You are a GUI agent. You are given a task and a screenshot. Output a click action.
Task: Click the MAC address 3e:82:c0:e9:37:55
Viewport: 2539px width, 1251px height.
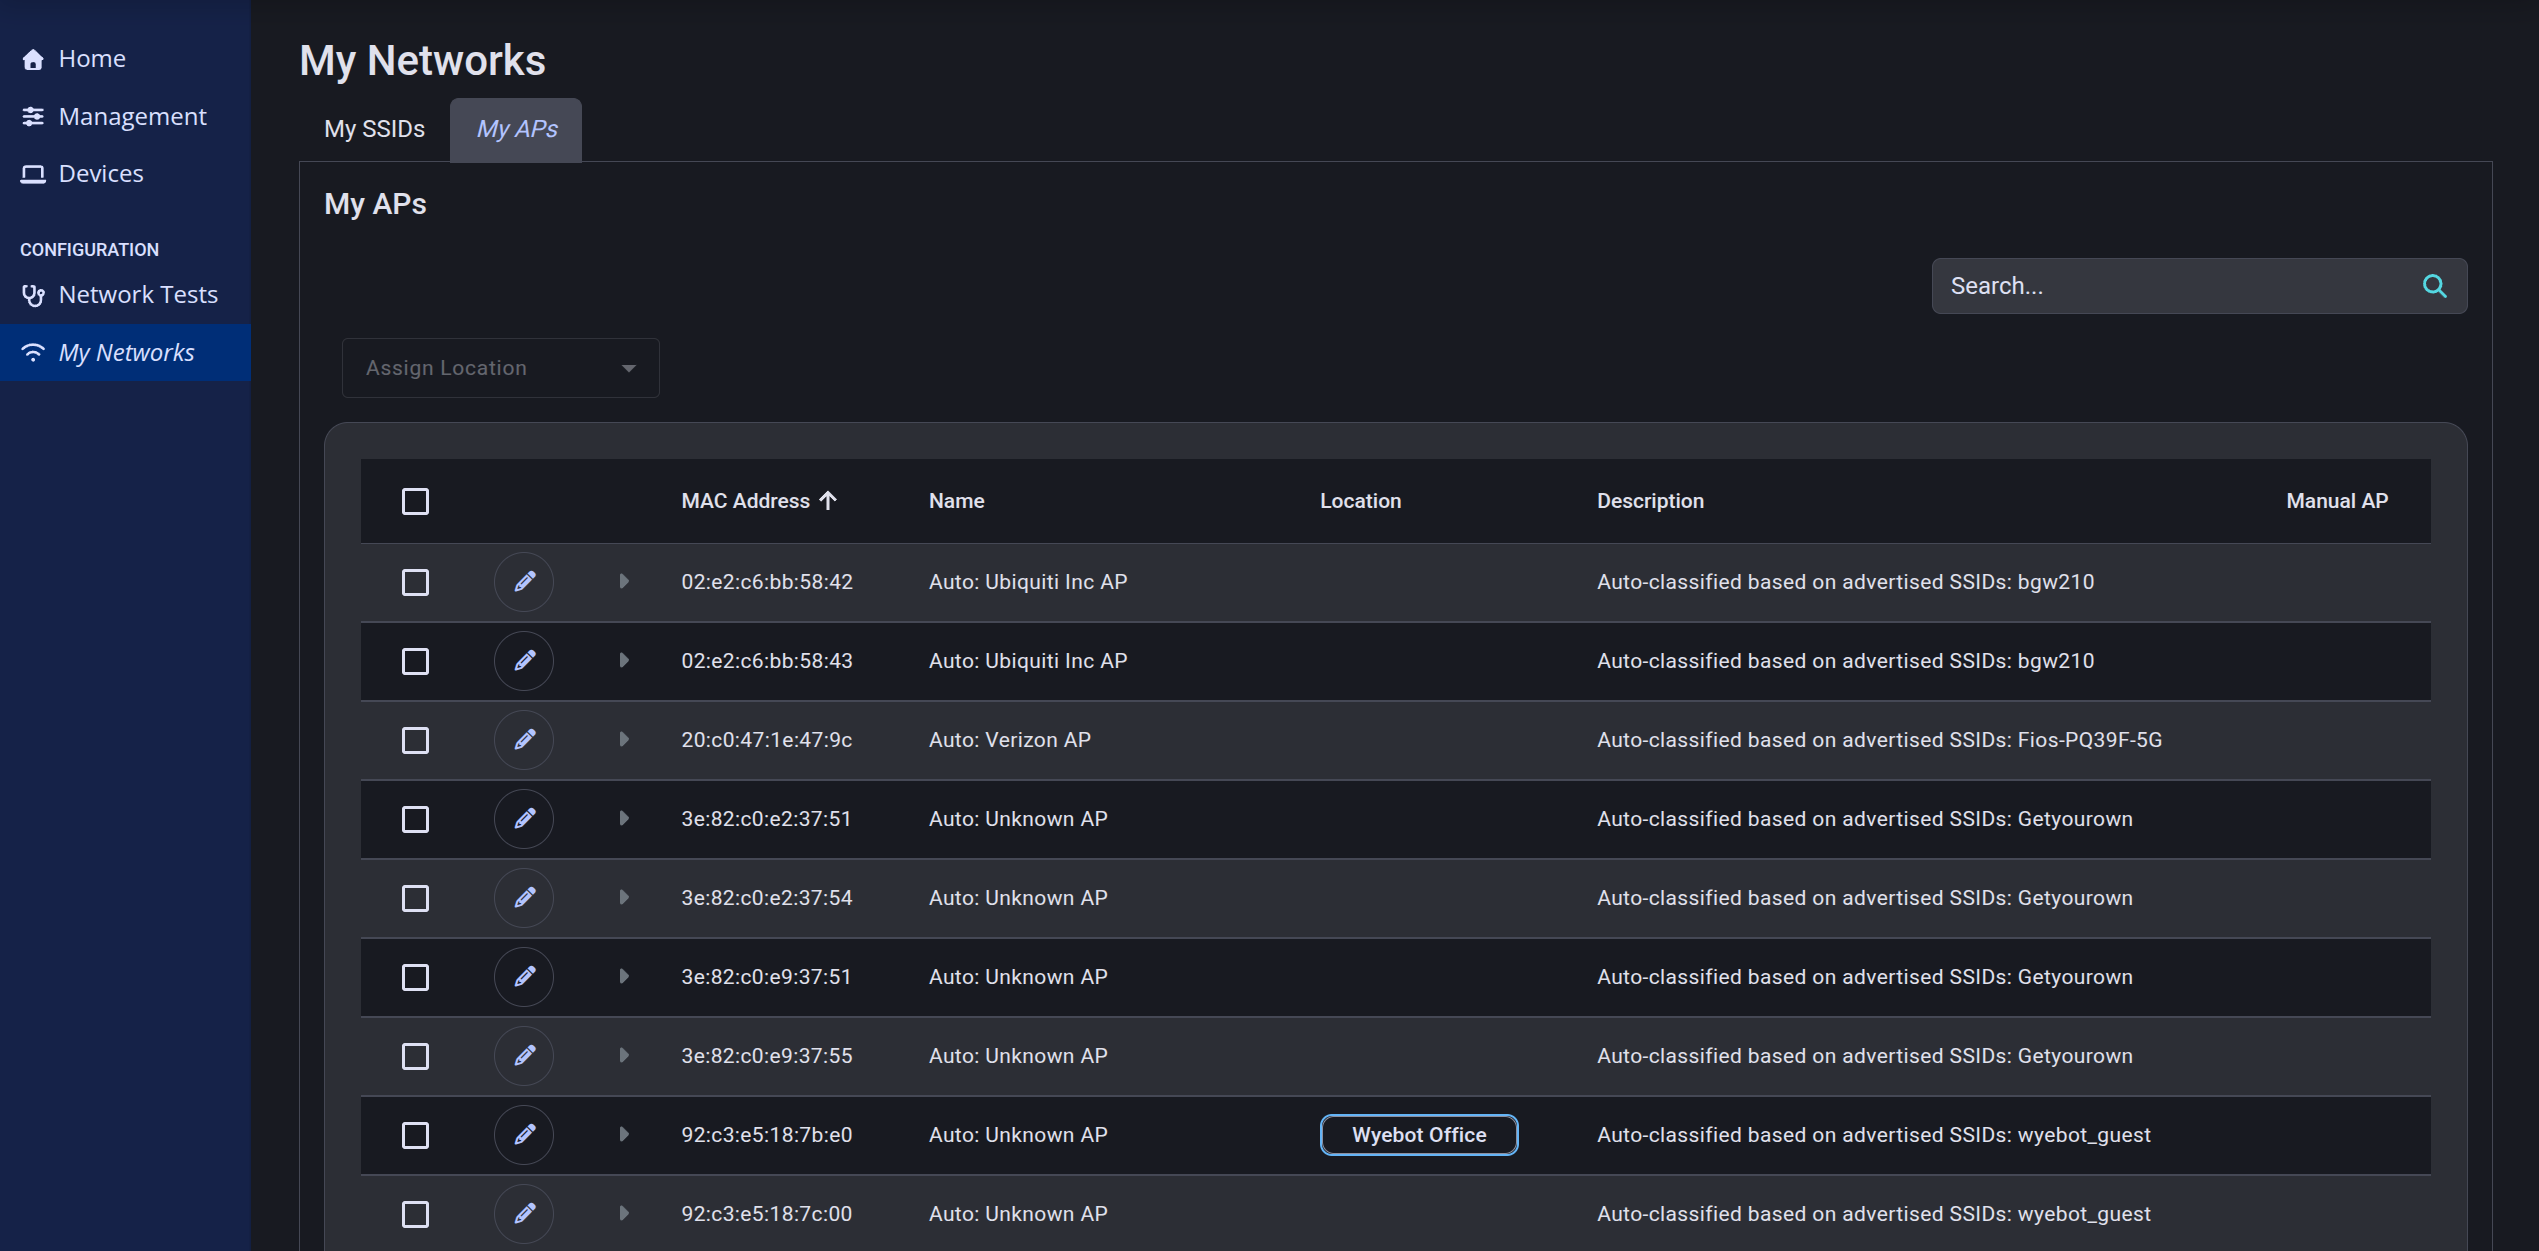click(x=766, y=1056)
